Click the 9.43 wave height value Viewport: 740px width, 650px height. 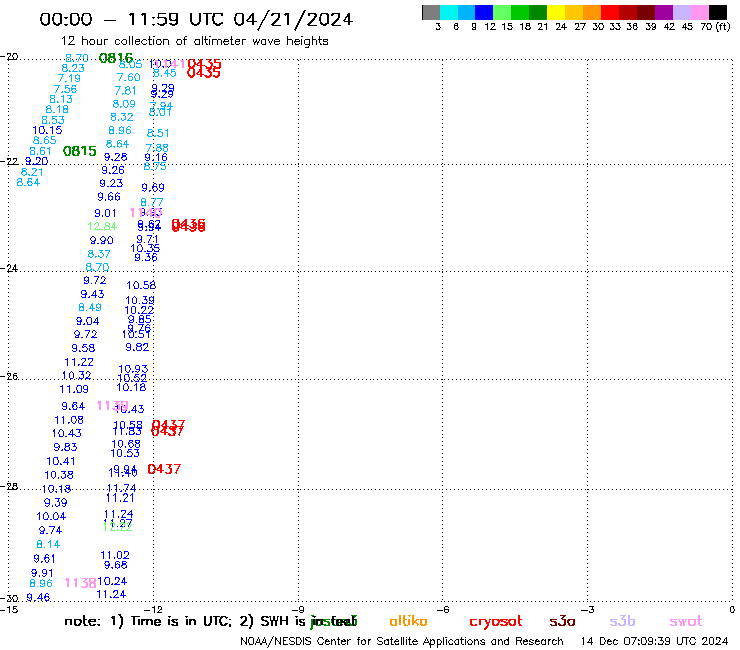(92, 295)
